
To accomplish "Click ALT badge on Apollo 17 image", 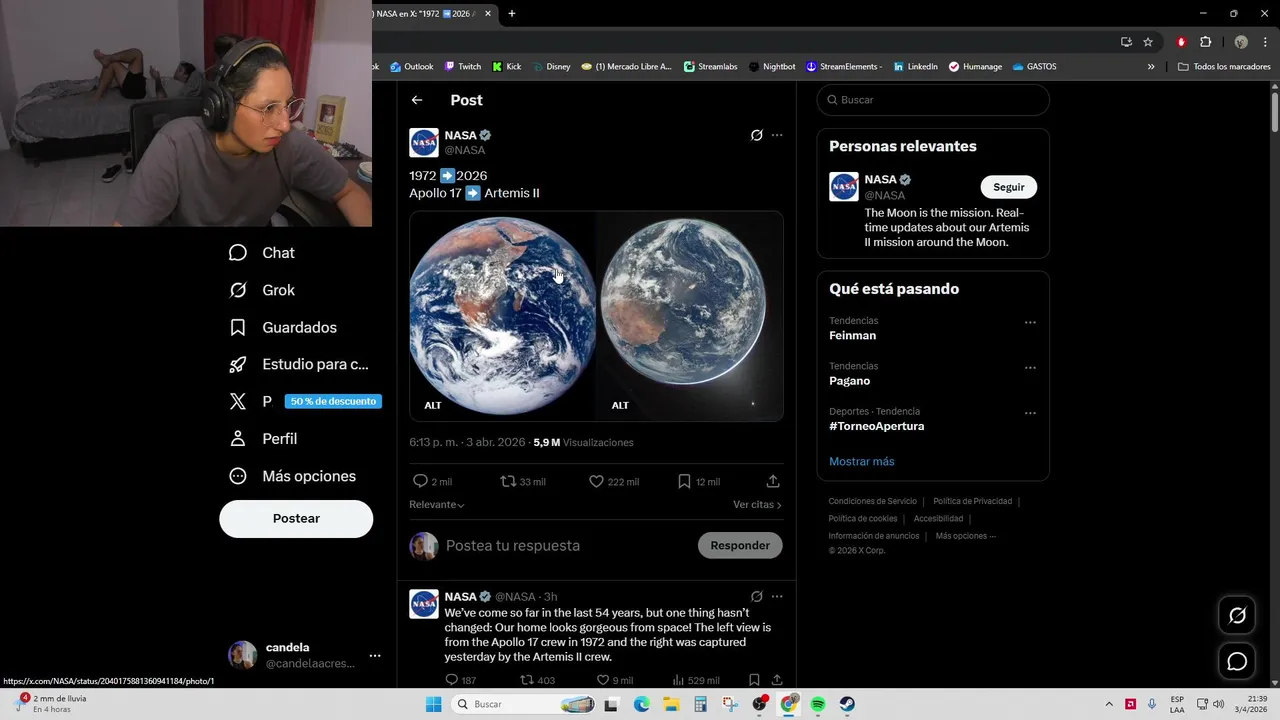I will point(433,405).
